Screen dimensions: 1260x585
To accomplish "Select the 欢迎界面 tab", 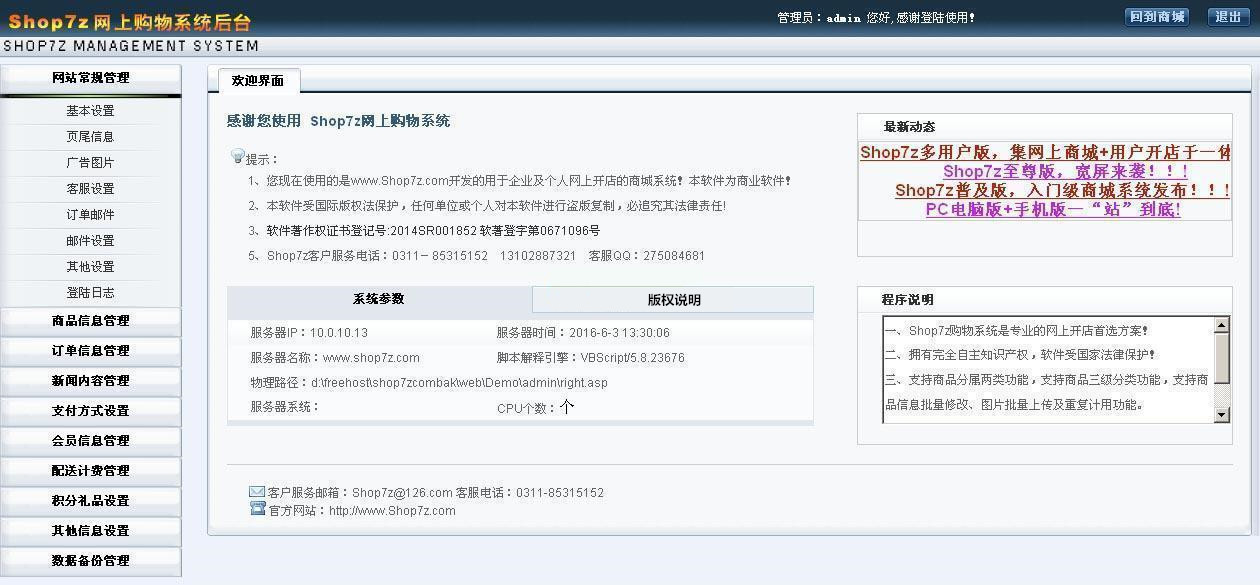I will (x=258, y=81).
